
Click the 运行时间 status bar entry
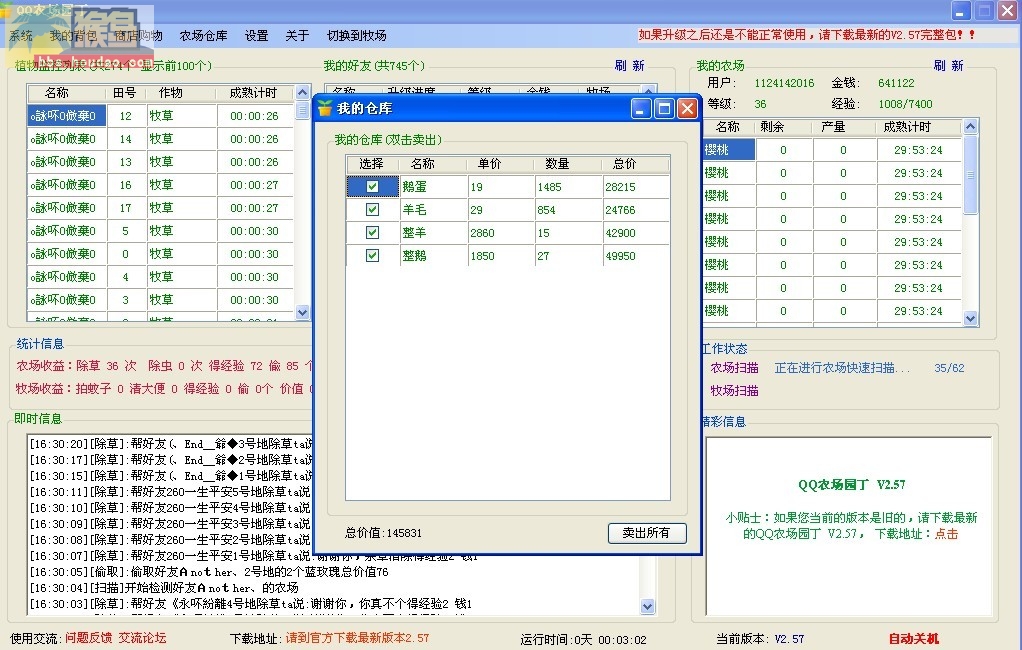pyautogui.click(x=583, y=640)
